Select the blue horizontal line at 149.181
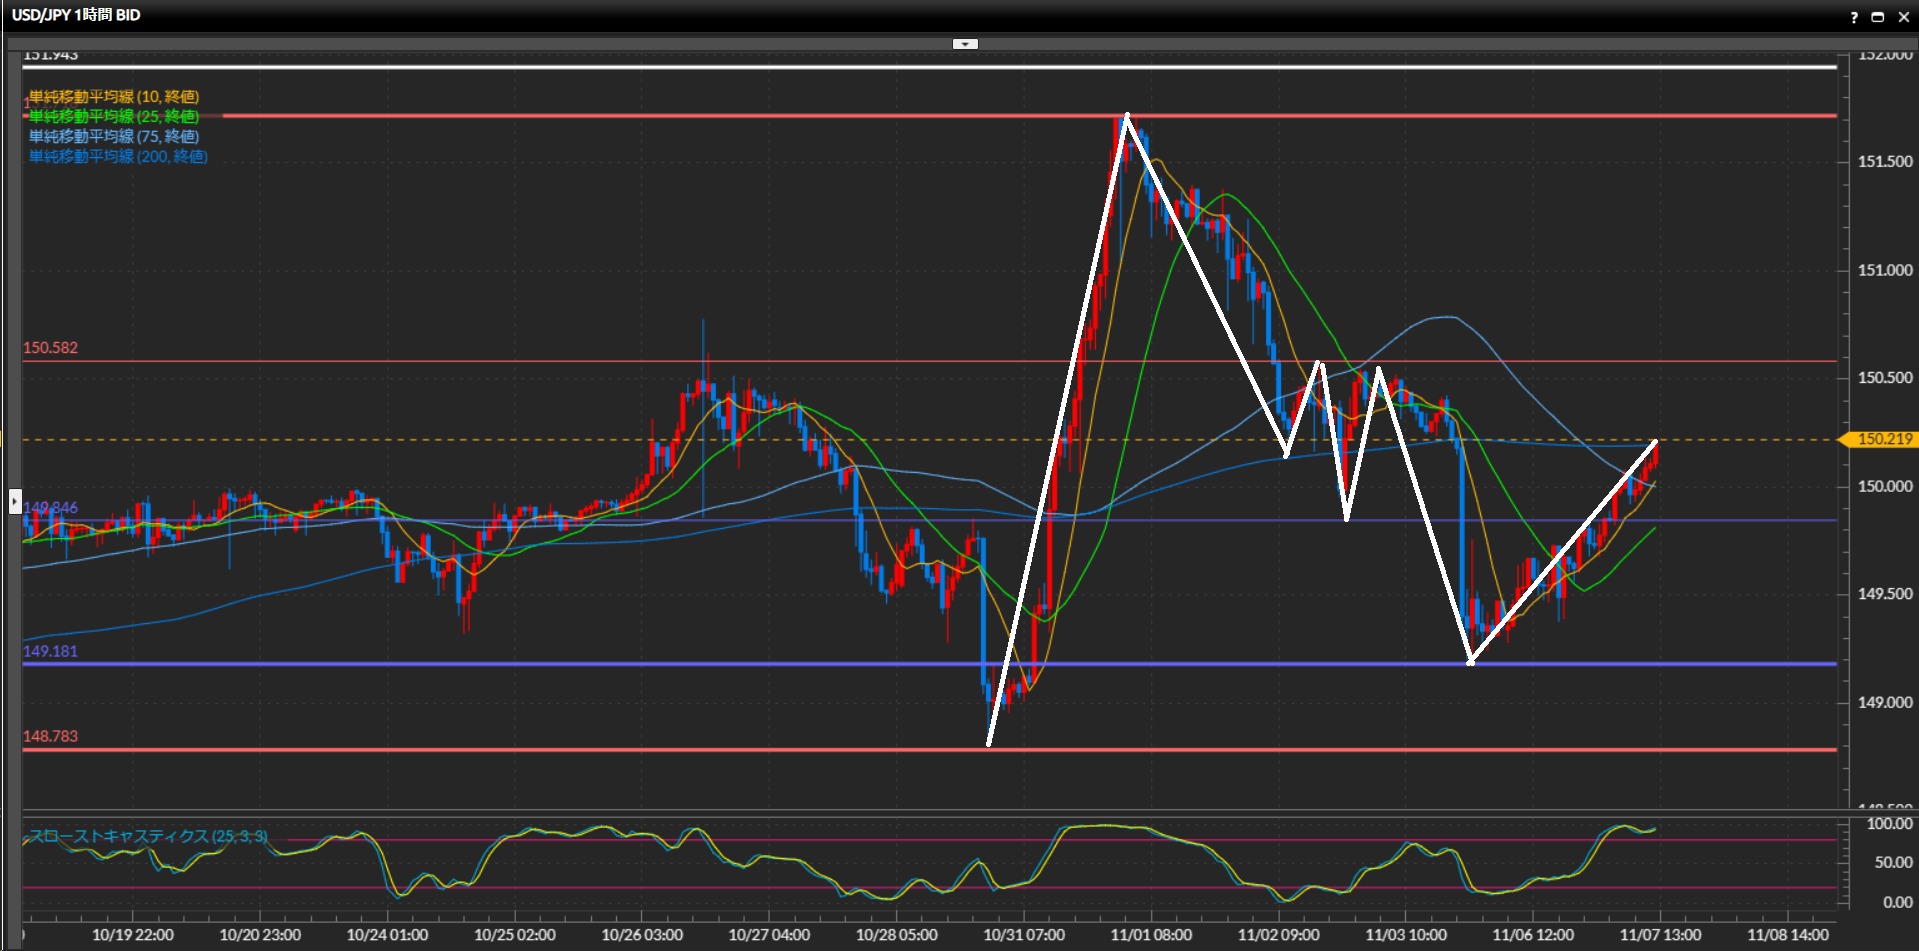Image resolution: width=1919 pixels, height=951 pixels. click(x=700, y=663)
